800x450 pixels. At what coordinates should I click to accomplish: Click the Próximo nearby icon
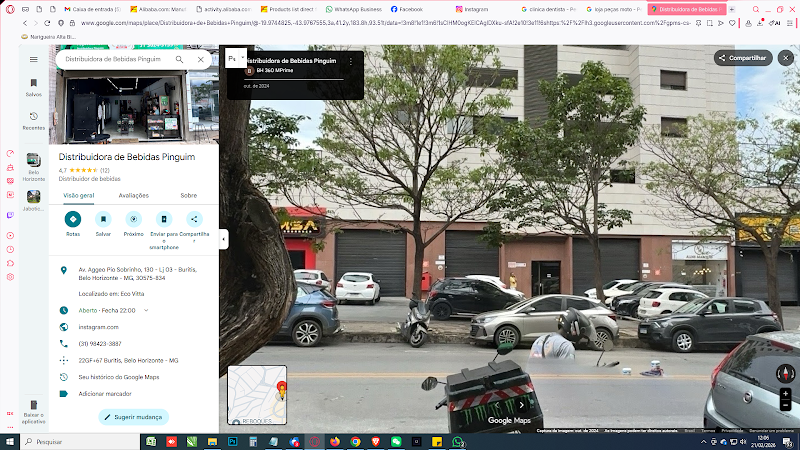click(133, 219)
